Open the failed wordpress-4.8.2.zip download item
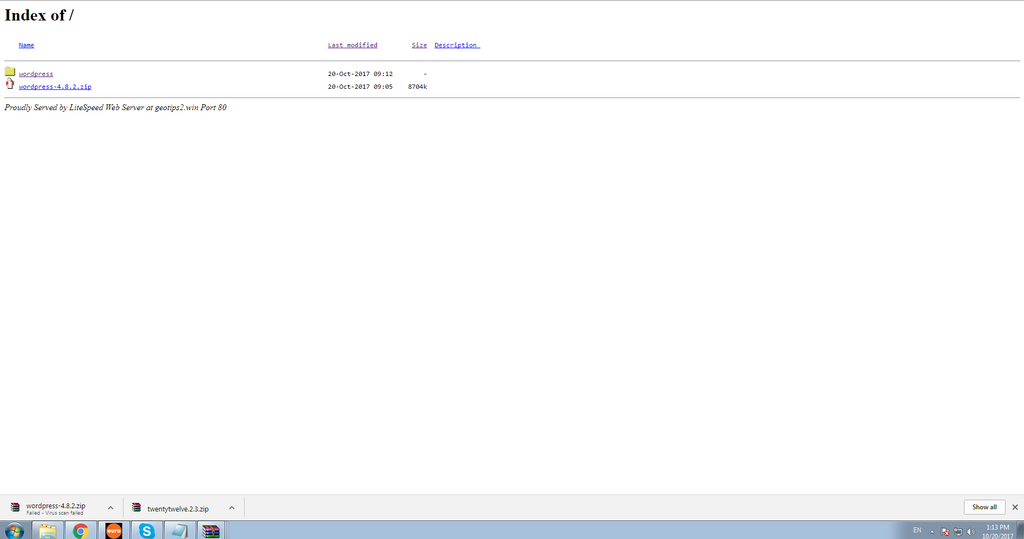 [55, 508]
